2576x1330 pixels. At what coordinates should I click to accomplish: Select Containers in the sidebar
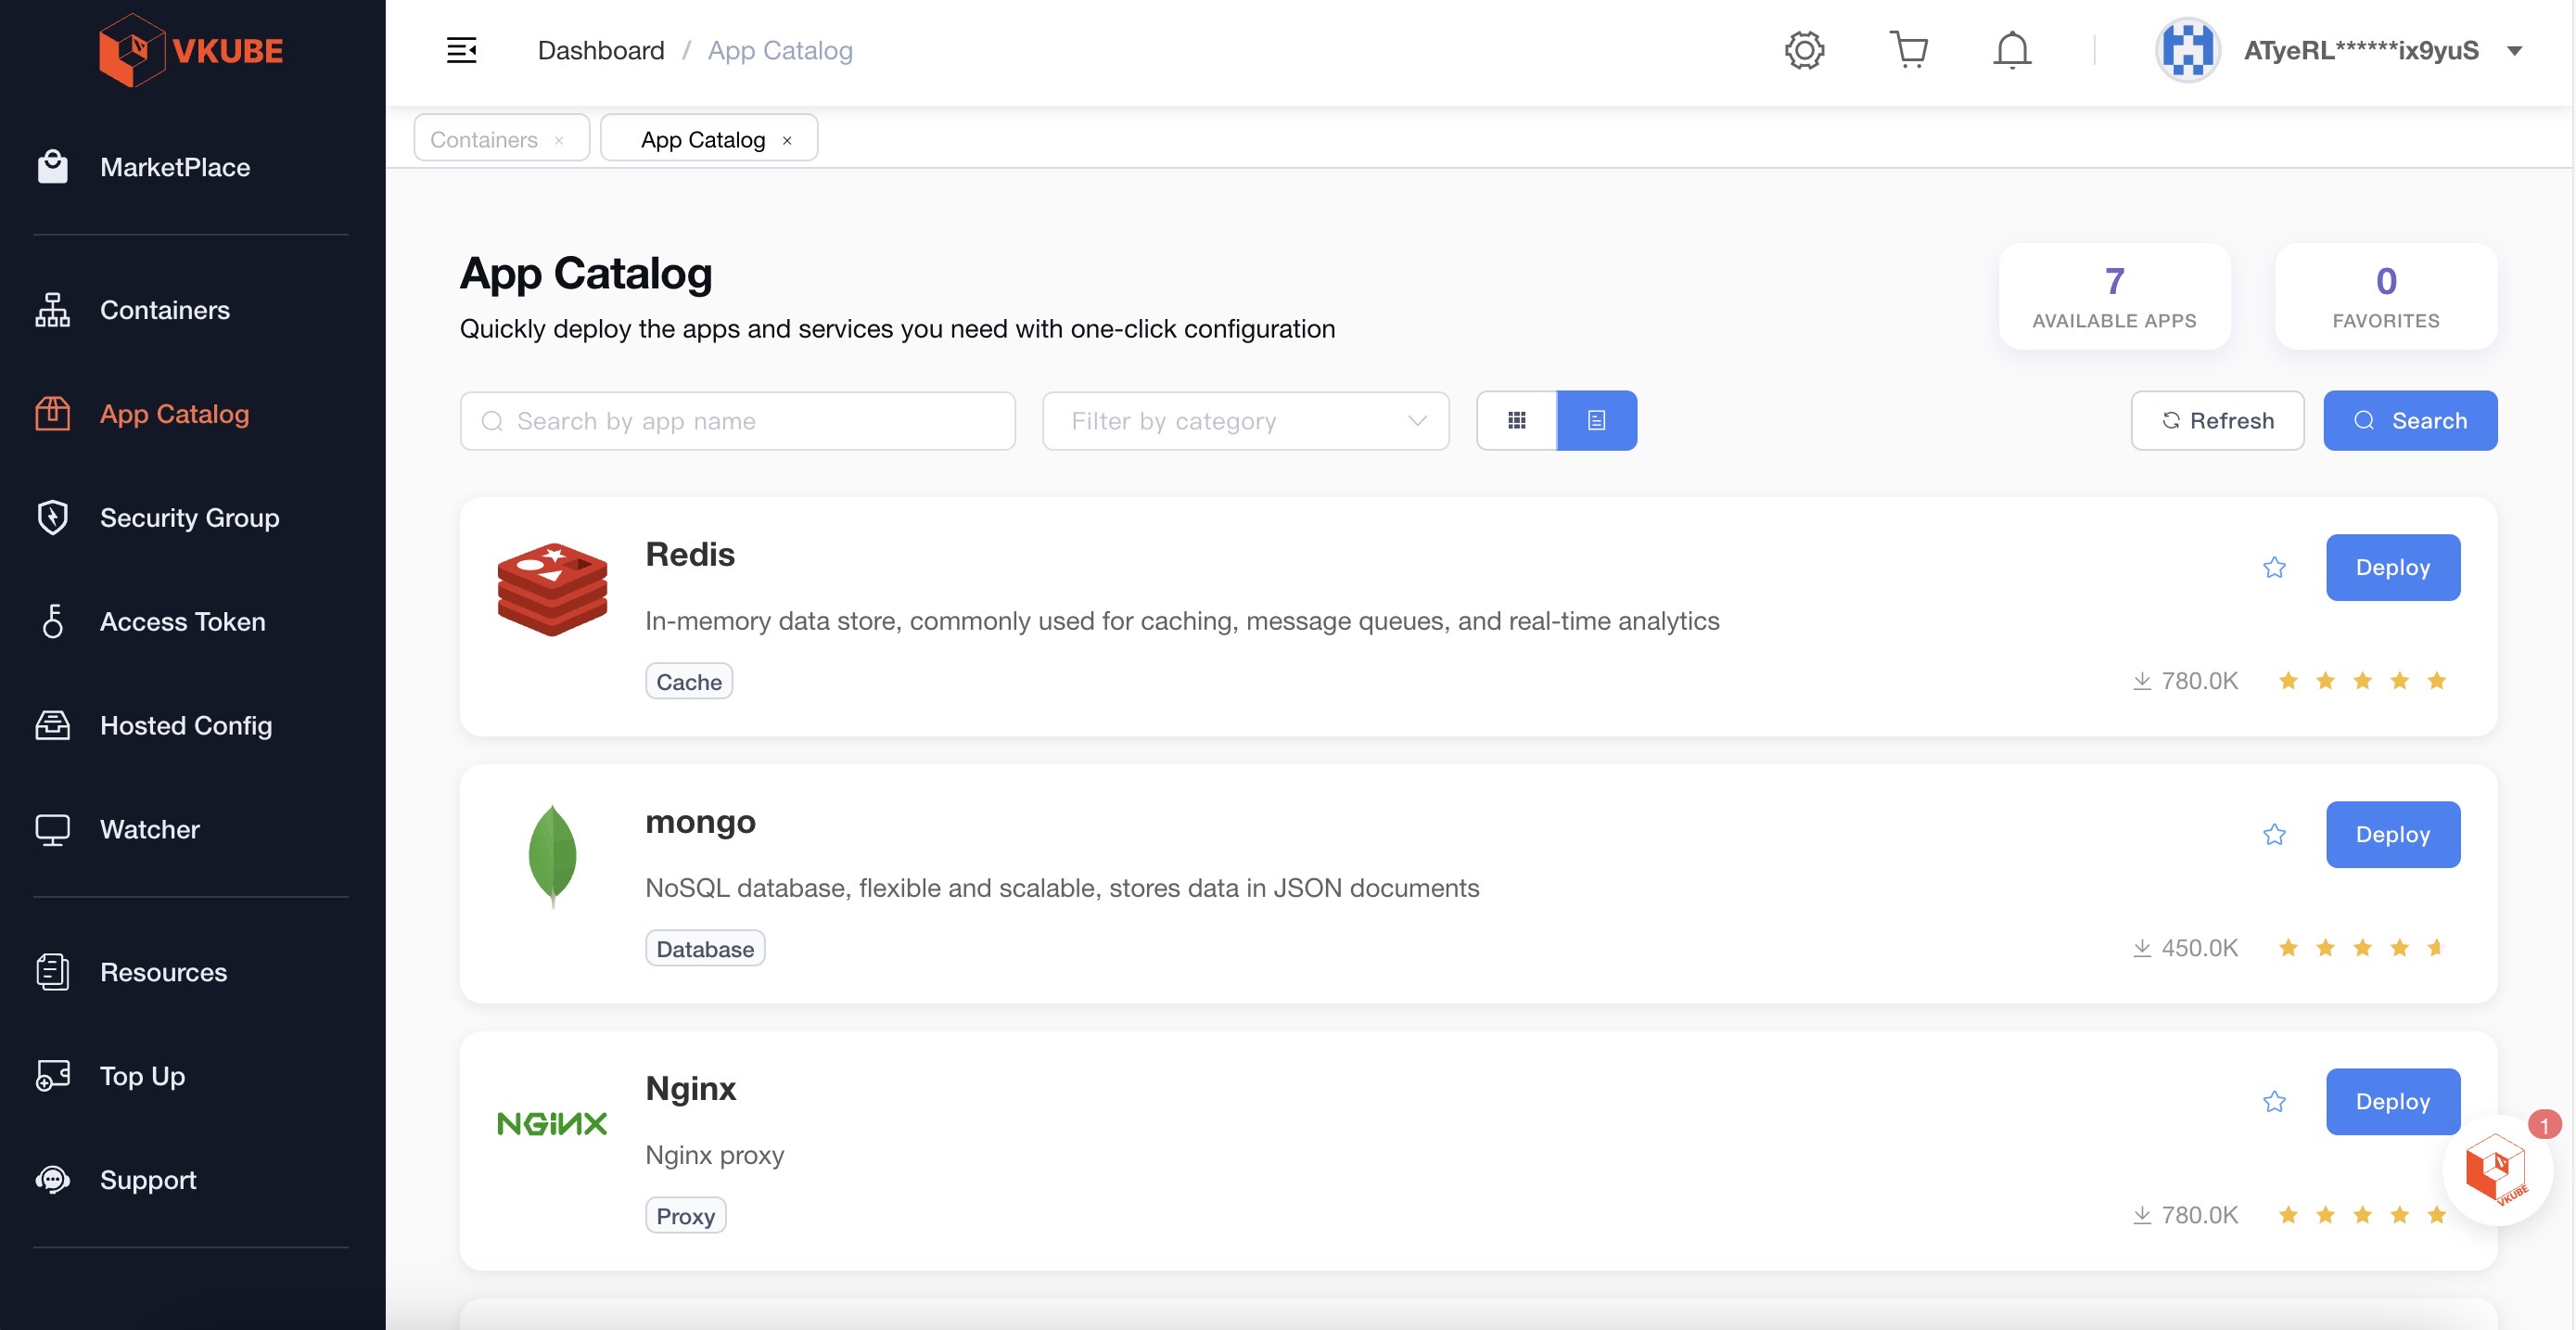point(166,309)
